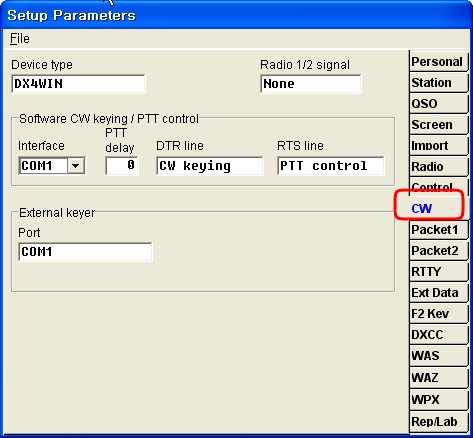Click the Interface COM1 combo box text

coord(43,166)
